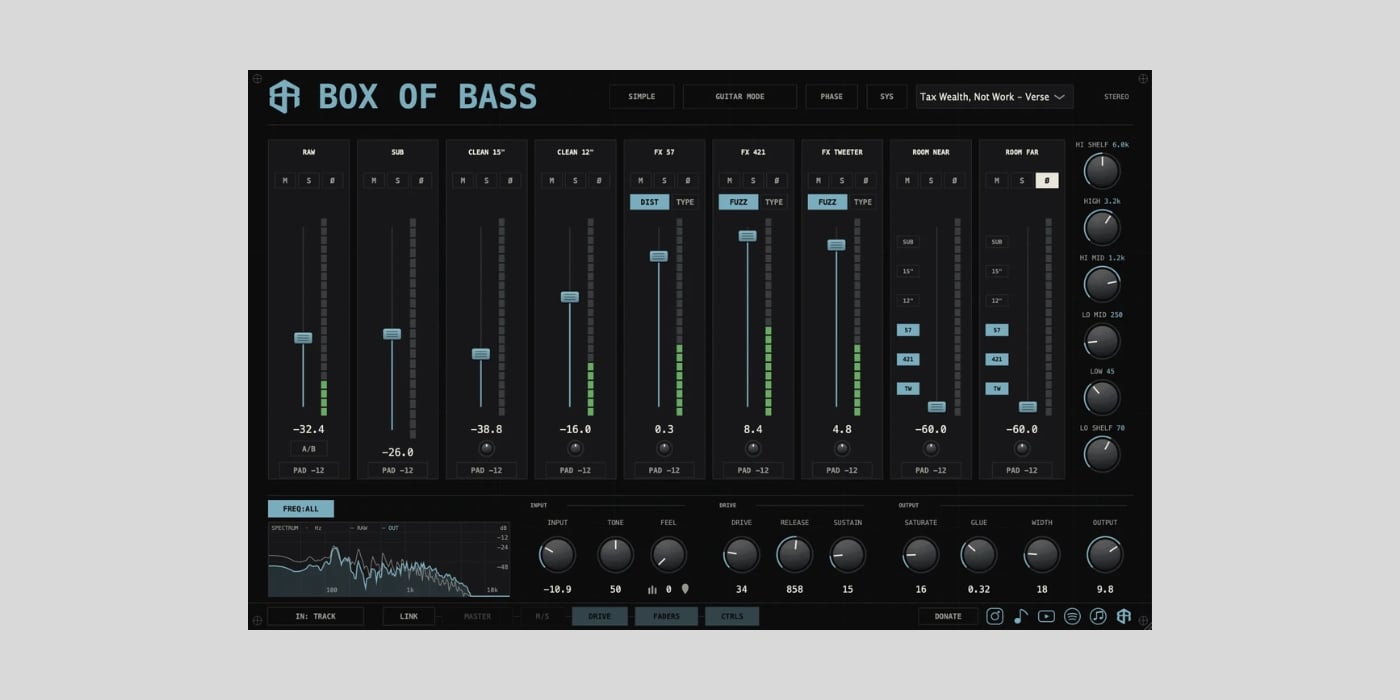1400x700 pixels.
Task: Click the pan knob under CLEAN 15" fader
Action: click(x=486, y=449)
